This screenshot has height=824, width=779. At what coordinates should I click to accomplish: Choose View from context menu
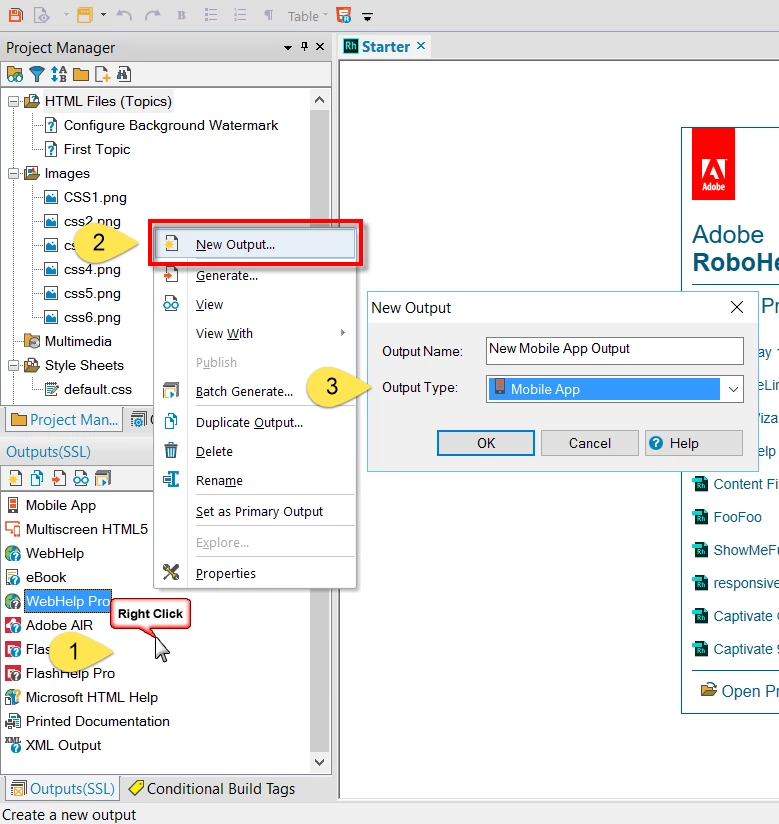tap(255, 304)
